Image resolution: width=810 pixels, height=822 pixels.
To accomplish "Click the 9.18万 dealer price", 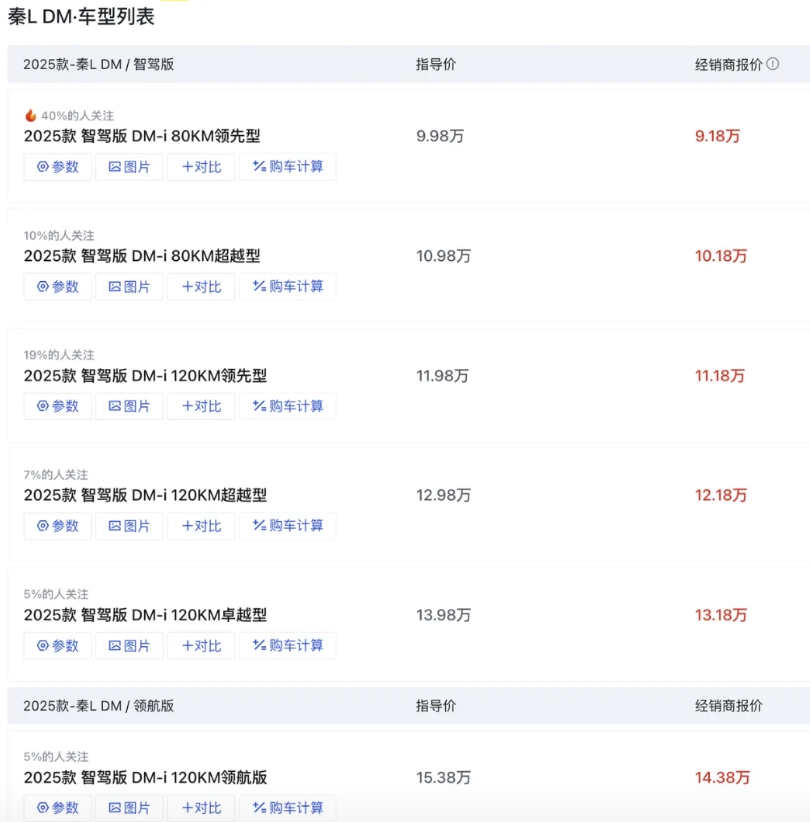I will [x=717, y=136].
